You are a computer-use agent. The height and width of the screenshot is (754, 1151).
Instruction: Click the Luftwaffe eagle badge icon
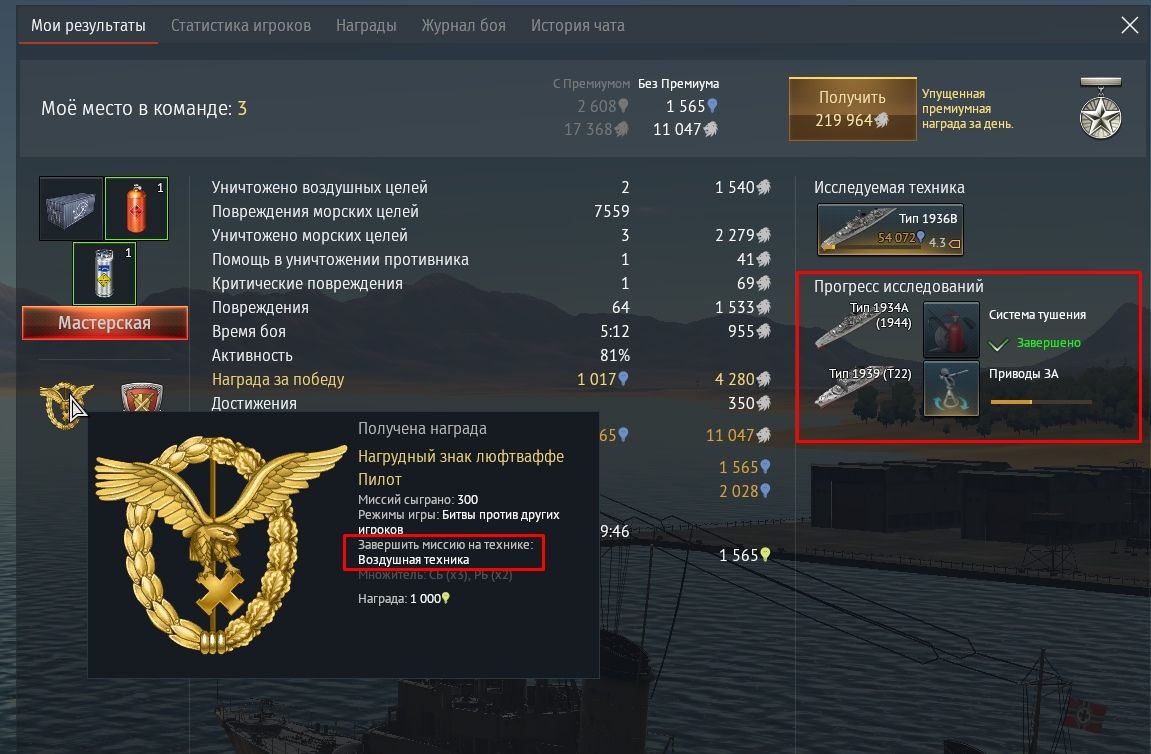[66, 404]
